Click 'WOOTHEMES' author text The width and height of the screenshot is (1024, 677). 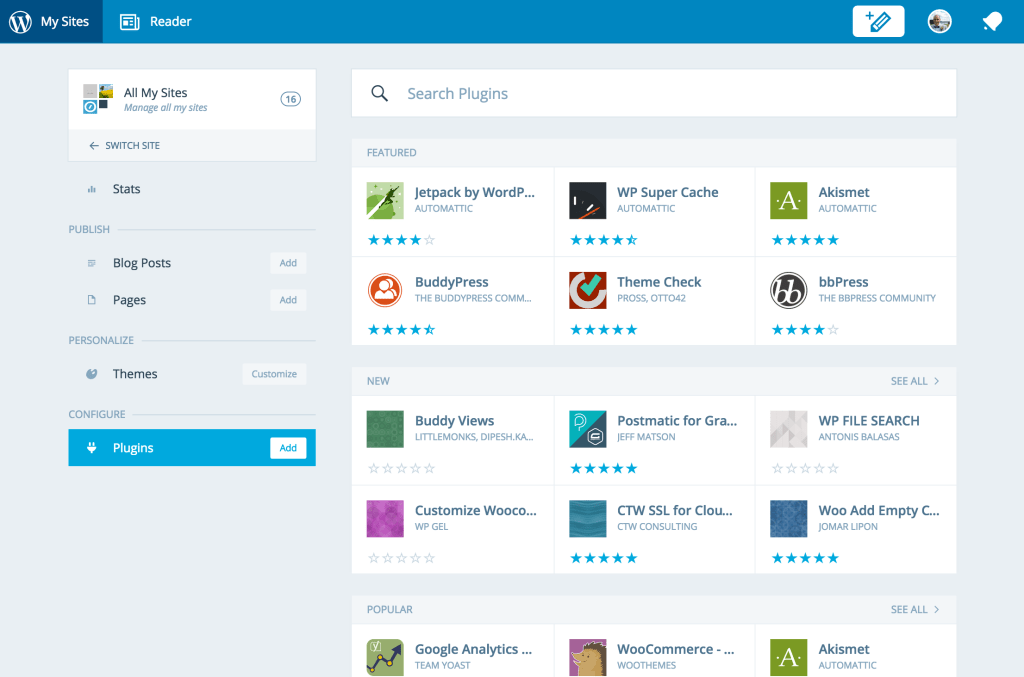[646, 666]
